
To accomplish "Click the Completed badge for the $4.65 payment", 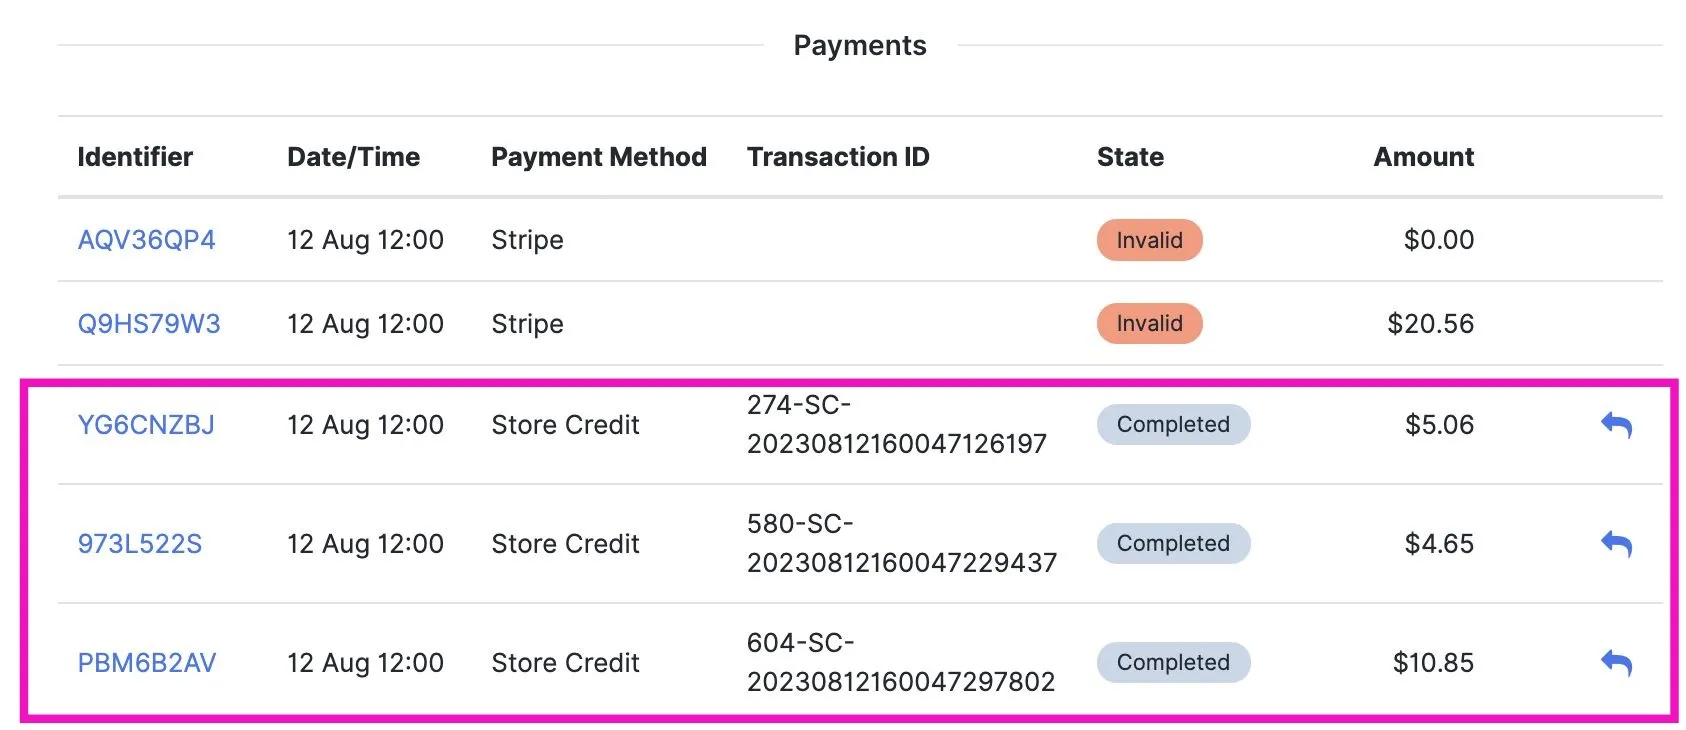I will coord(1173,544).
